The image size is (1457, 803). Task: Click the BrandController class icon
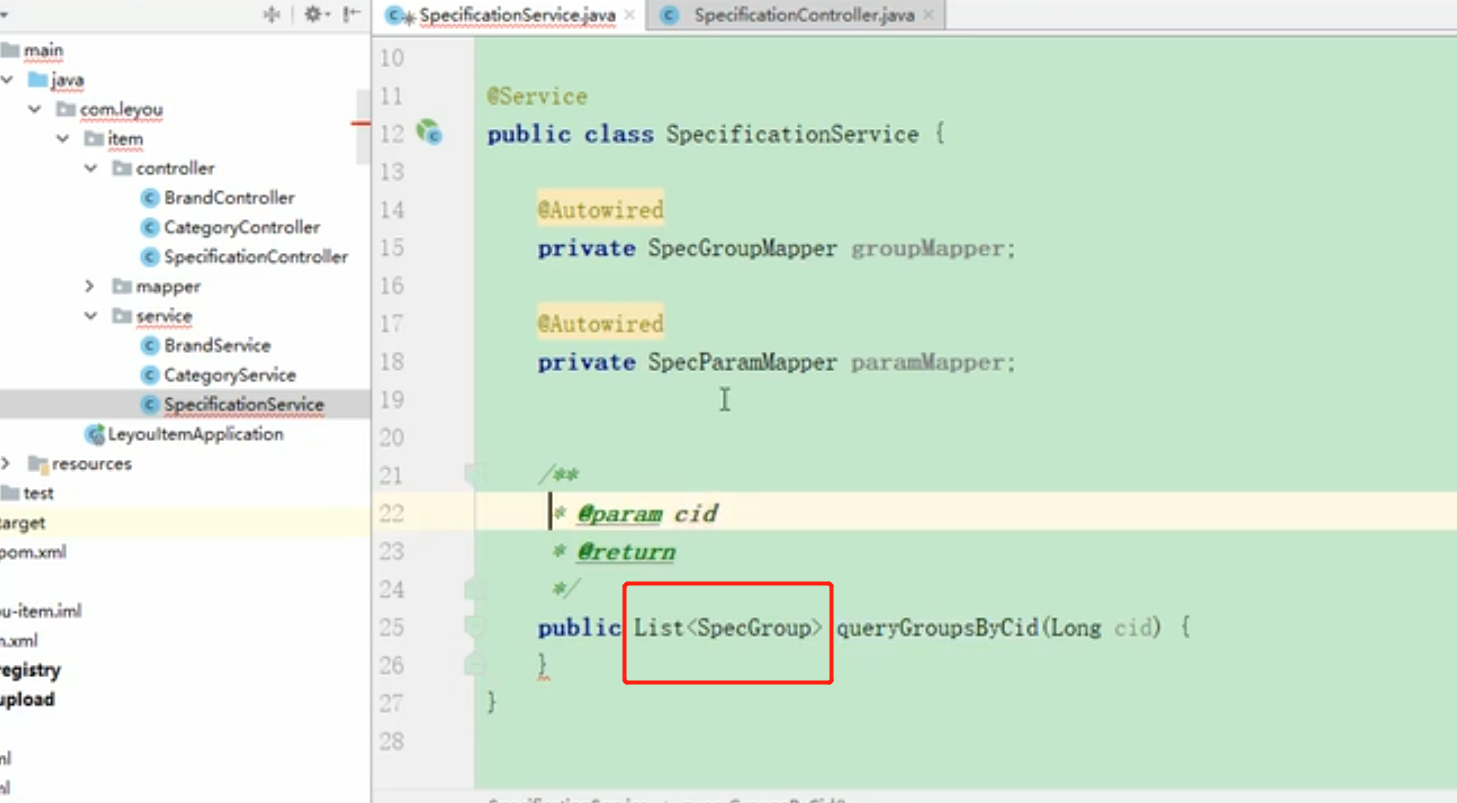click(x=150, y=198)
